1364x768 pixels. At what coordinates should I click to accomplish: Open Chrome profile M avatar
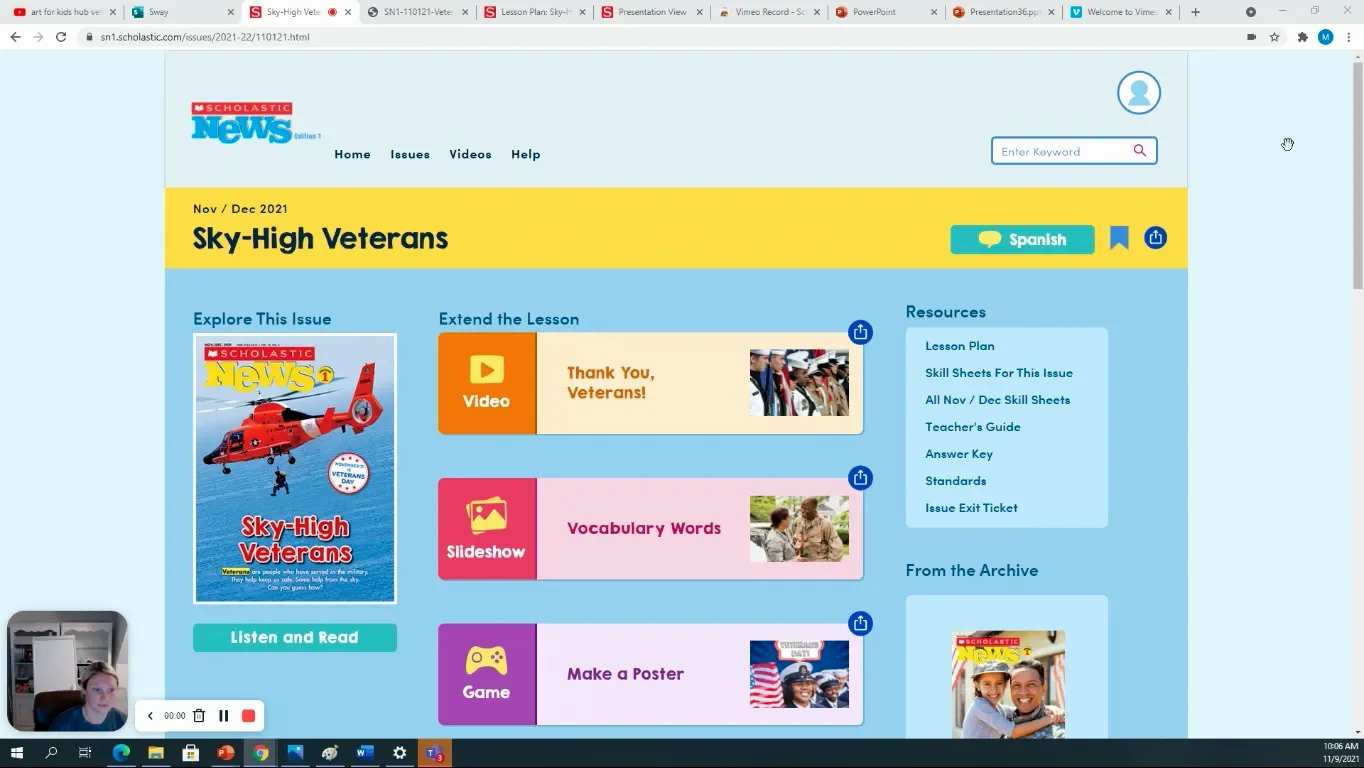point(1326,37)
